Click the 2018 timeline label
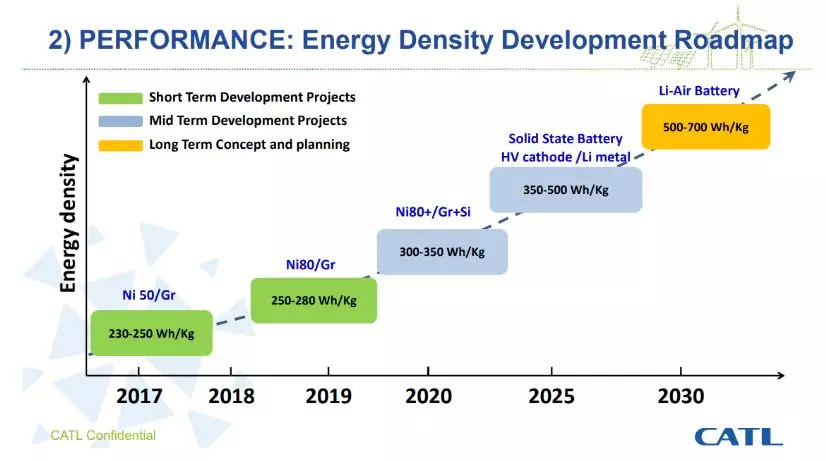Viewport: 826px width, 461px height. click(231, 396)
